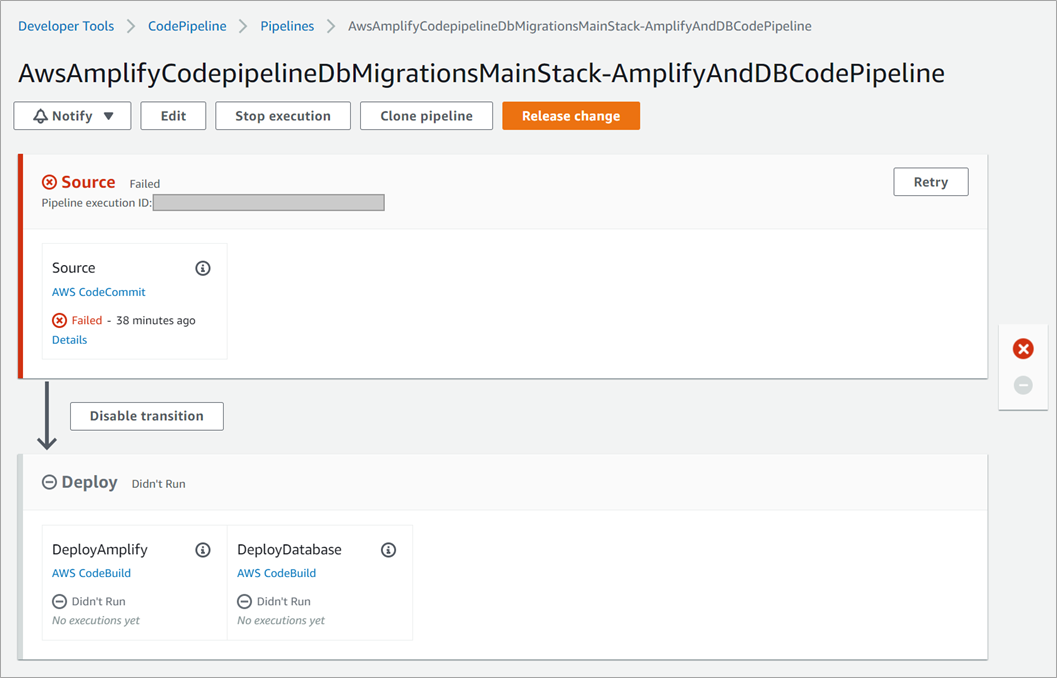
Task: Click the red failed icon beside Source heading
Action: pos(49,182)
